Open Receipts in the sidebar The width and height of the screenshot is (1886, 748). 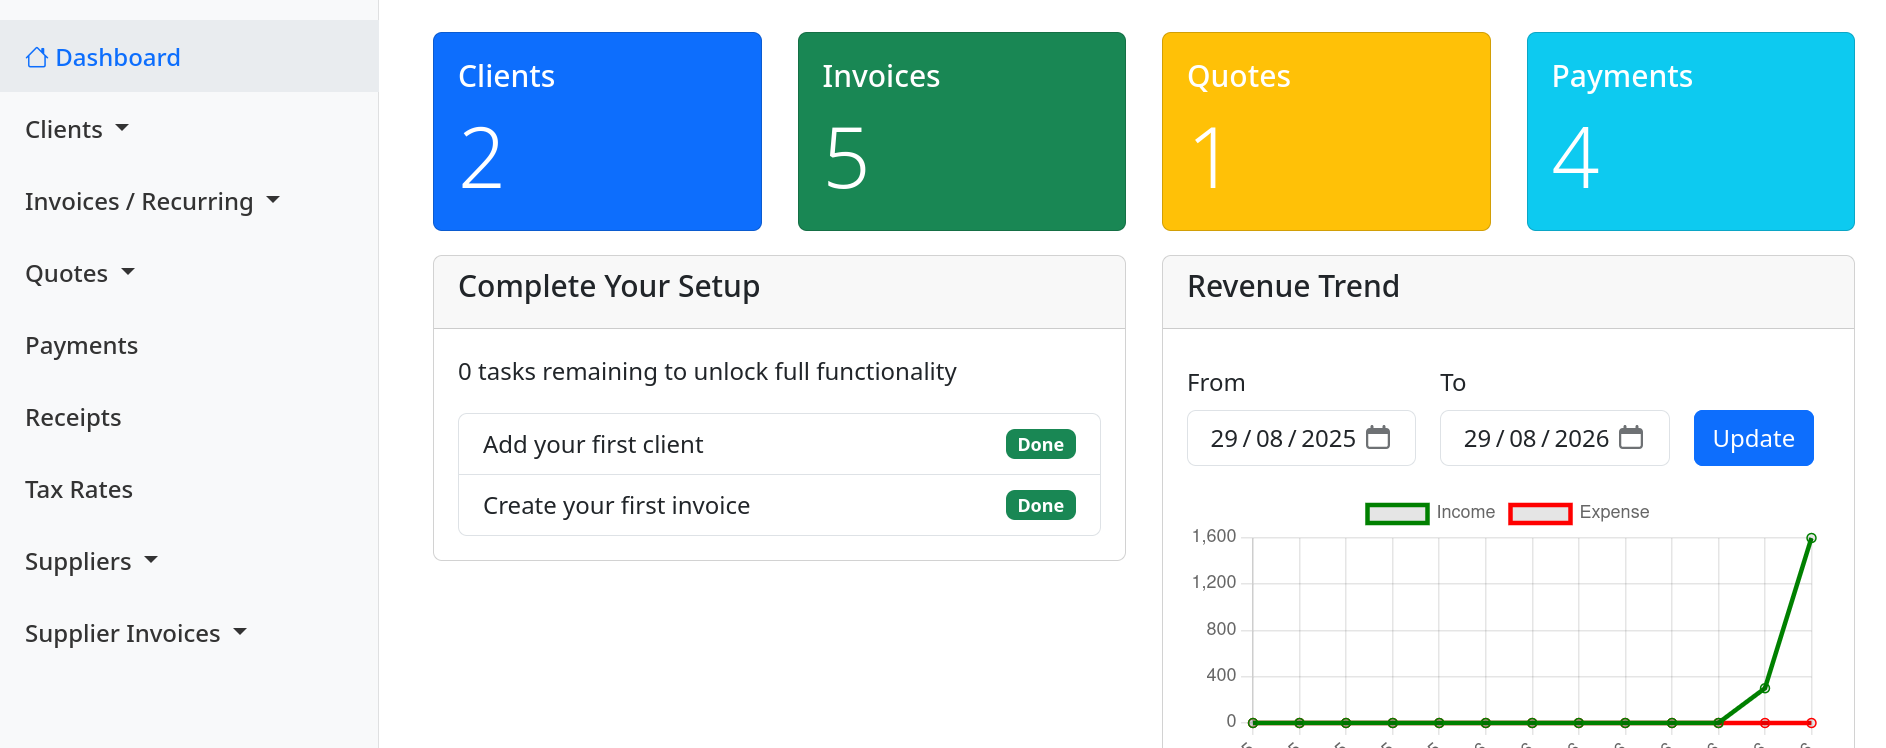pyautogui.click(x=73, y=417)
